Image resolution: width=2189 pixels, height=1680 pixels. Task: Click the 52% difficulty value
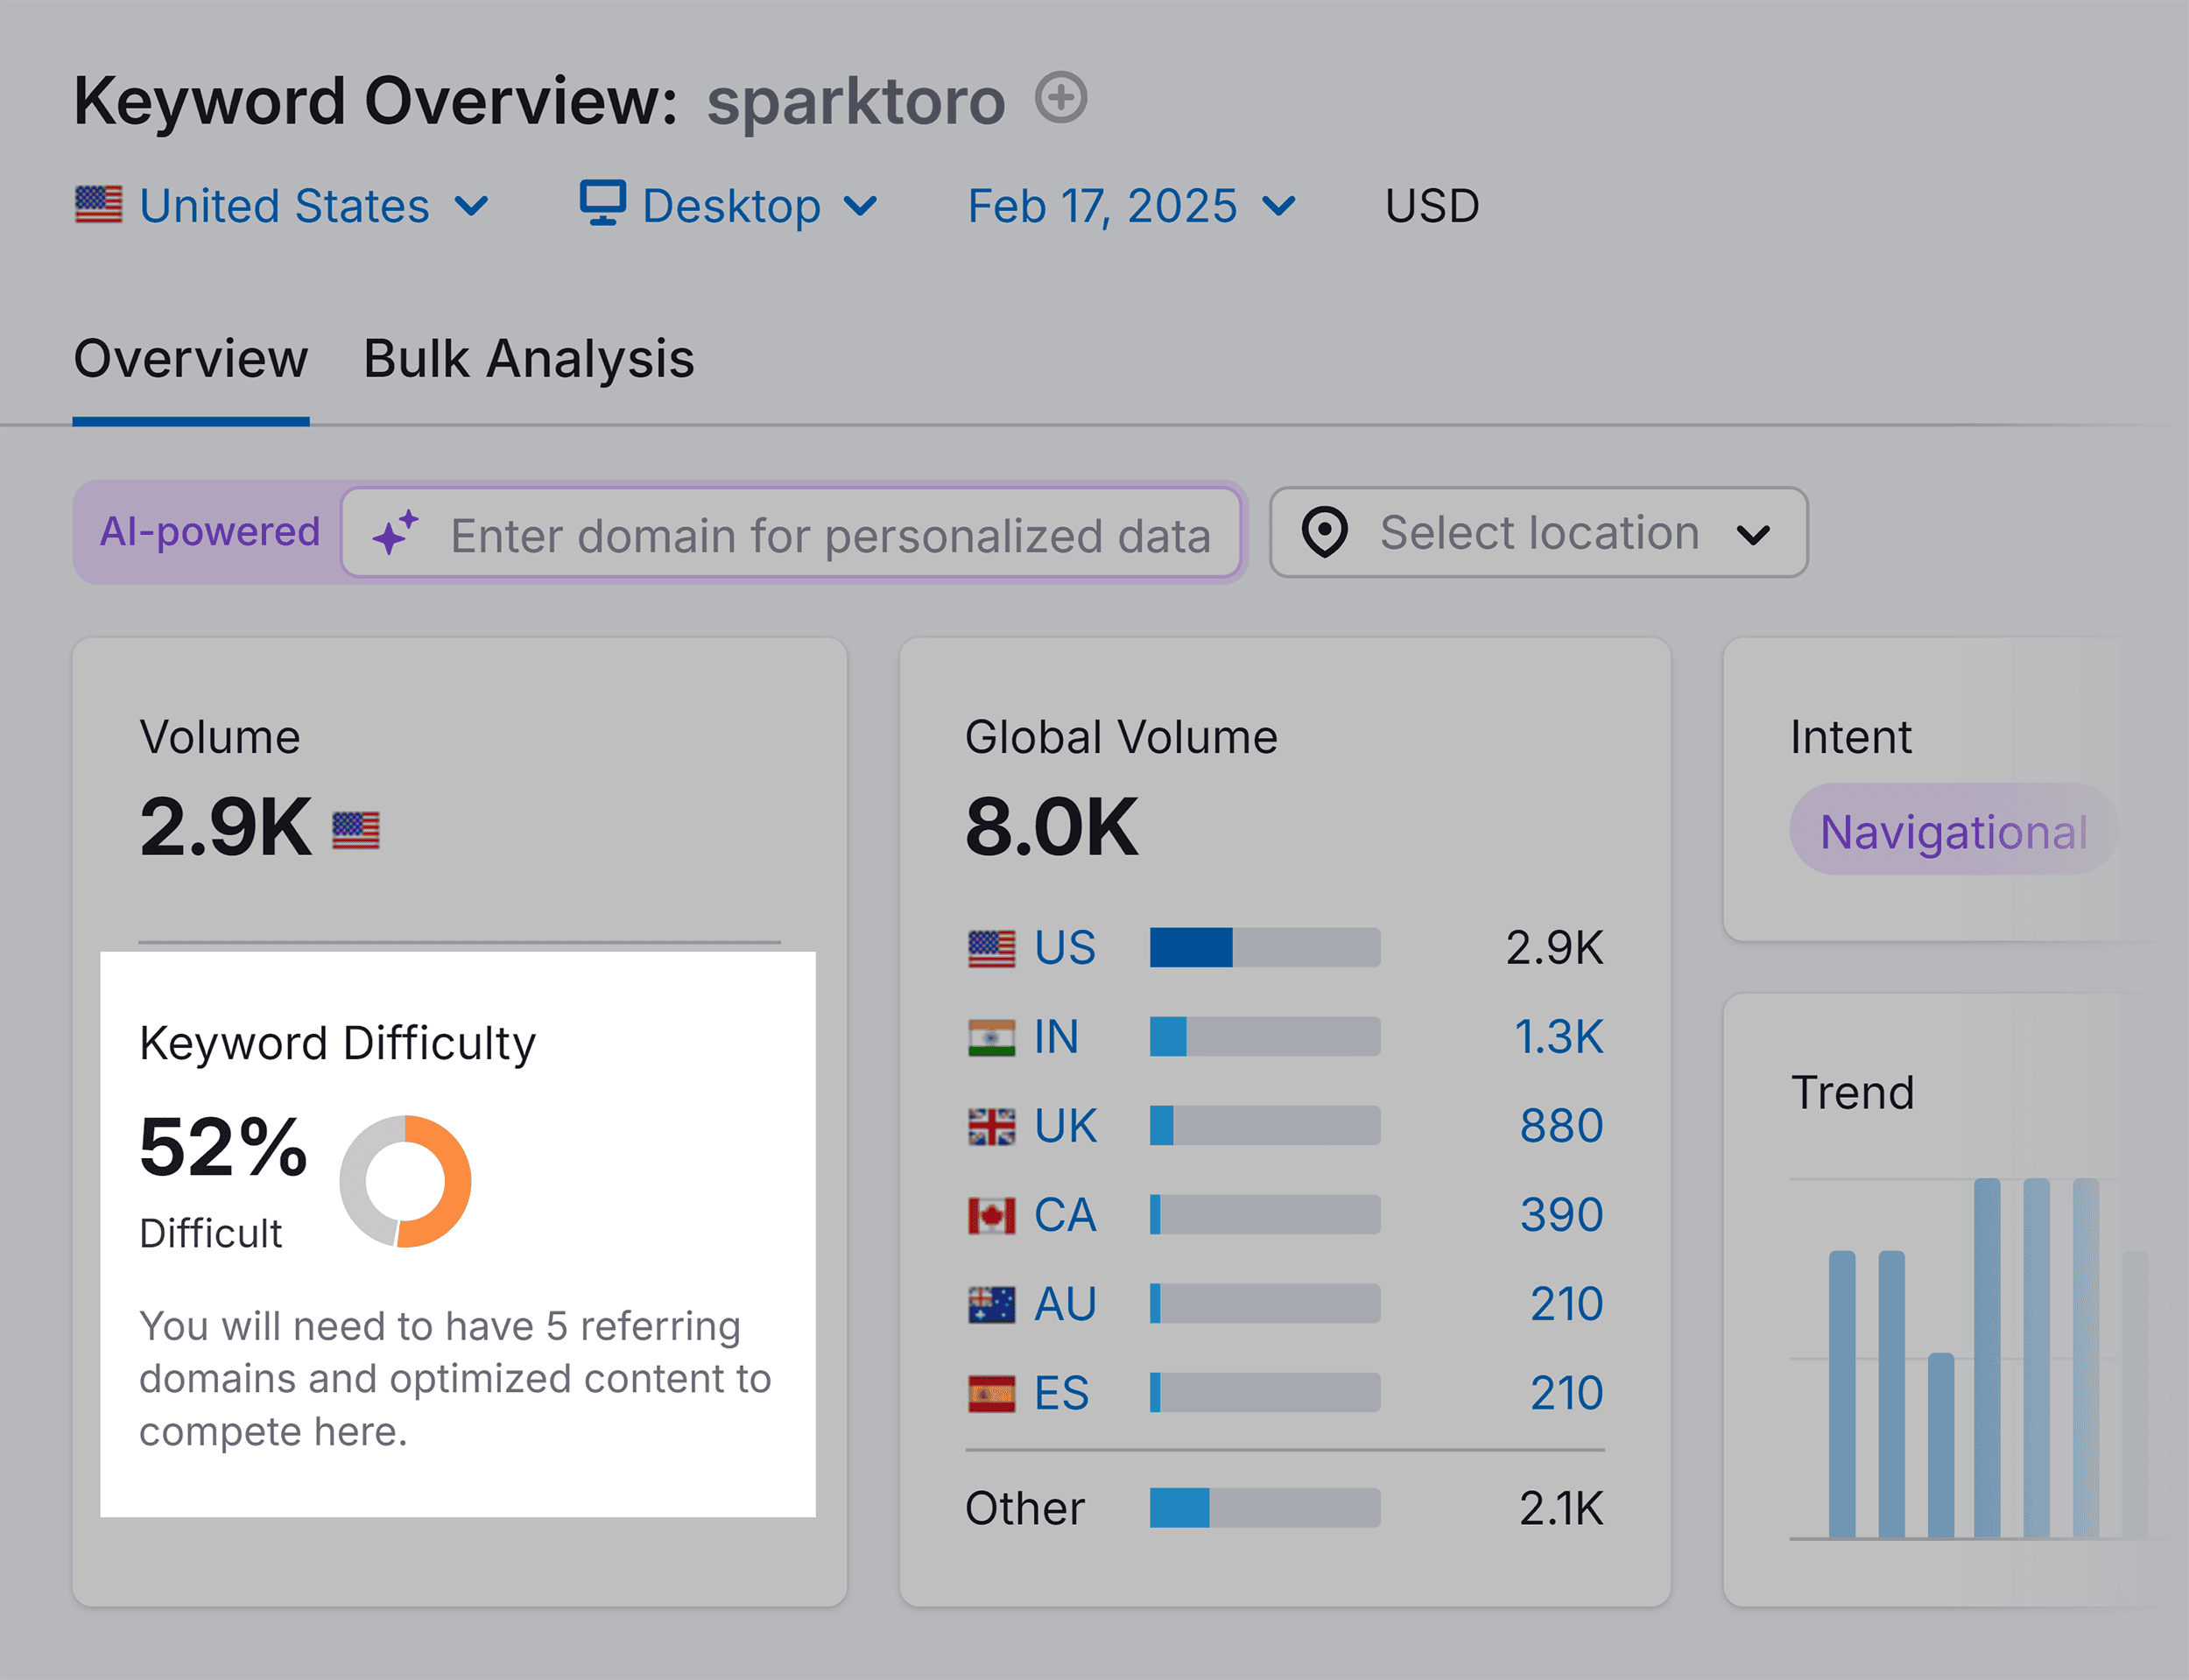(x=223, y=1147)
